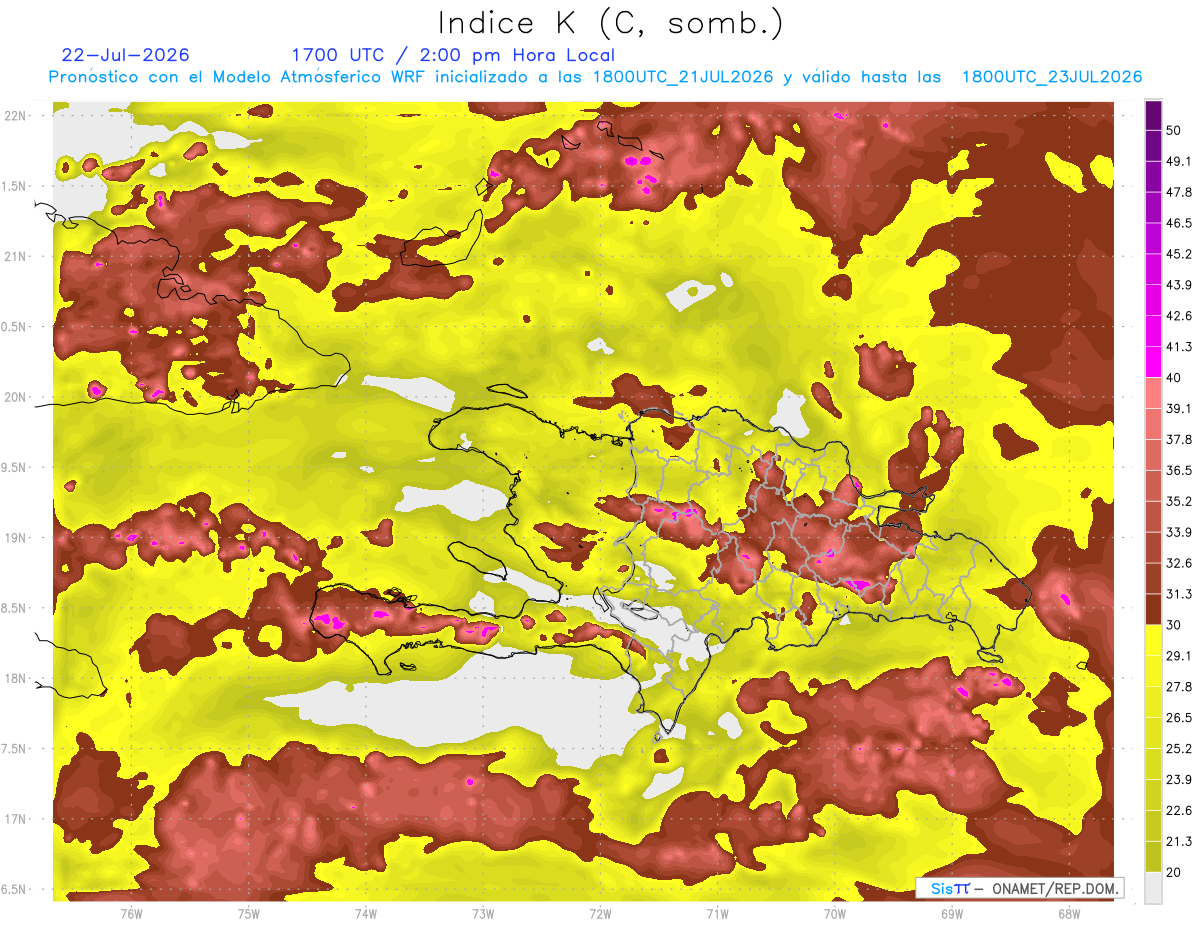Click the legend value "45.2"
The width and height of the screenshot is (1200, 927).
pos(1178,254)
